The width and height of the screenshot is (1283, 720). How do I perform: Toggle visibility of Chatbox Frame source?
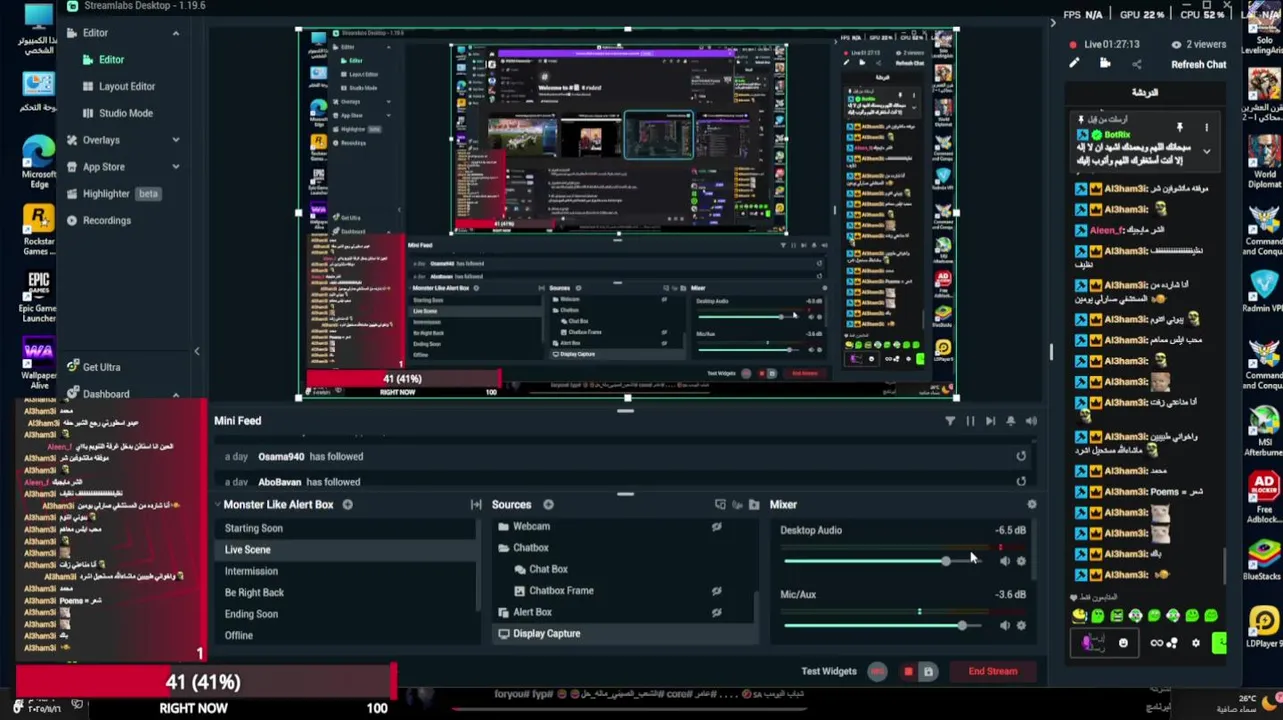point(717,591)
